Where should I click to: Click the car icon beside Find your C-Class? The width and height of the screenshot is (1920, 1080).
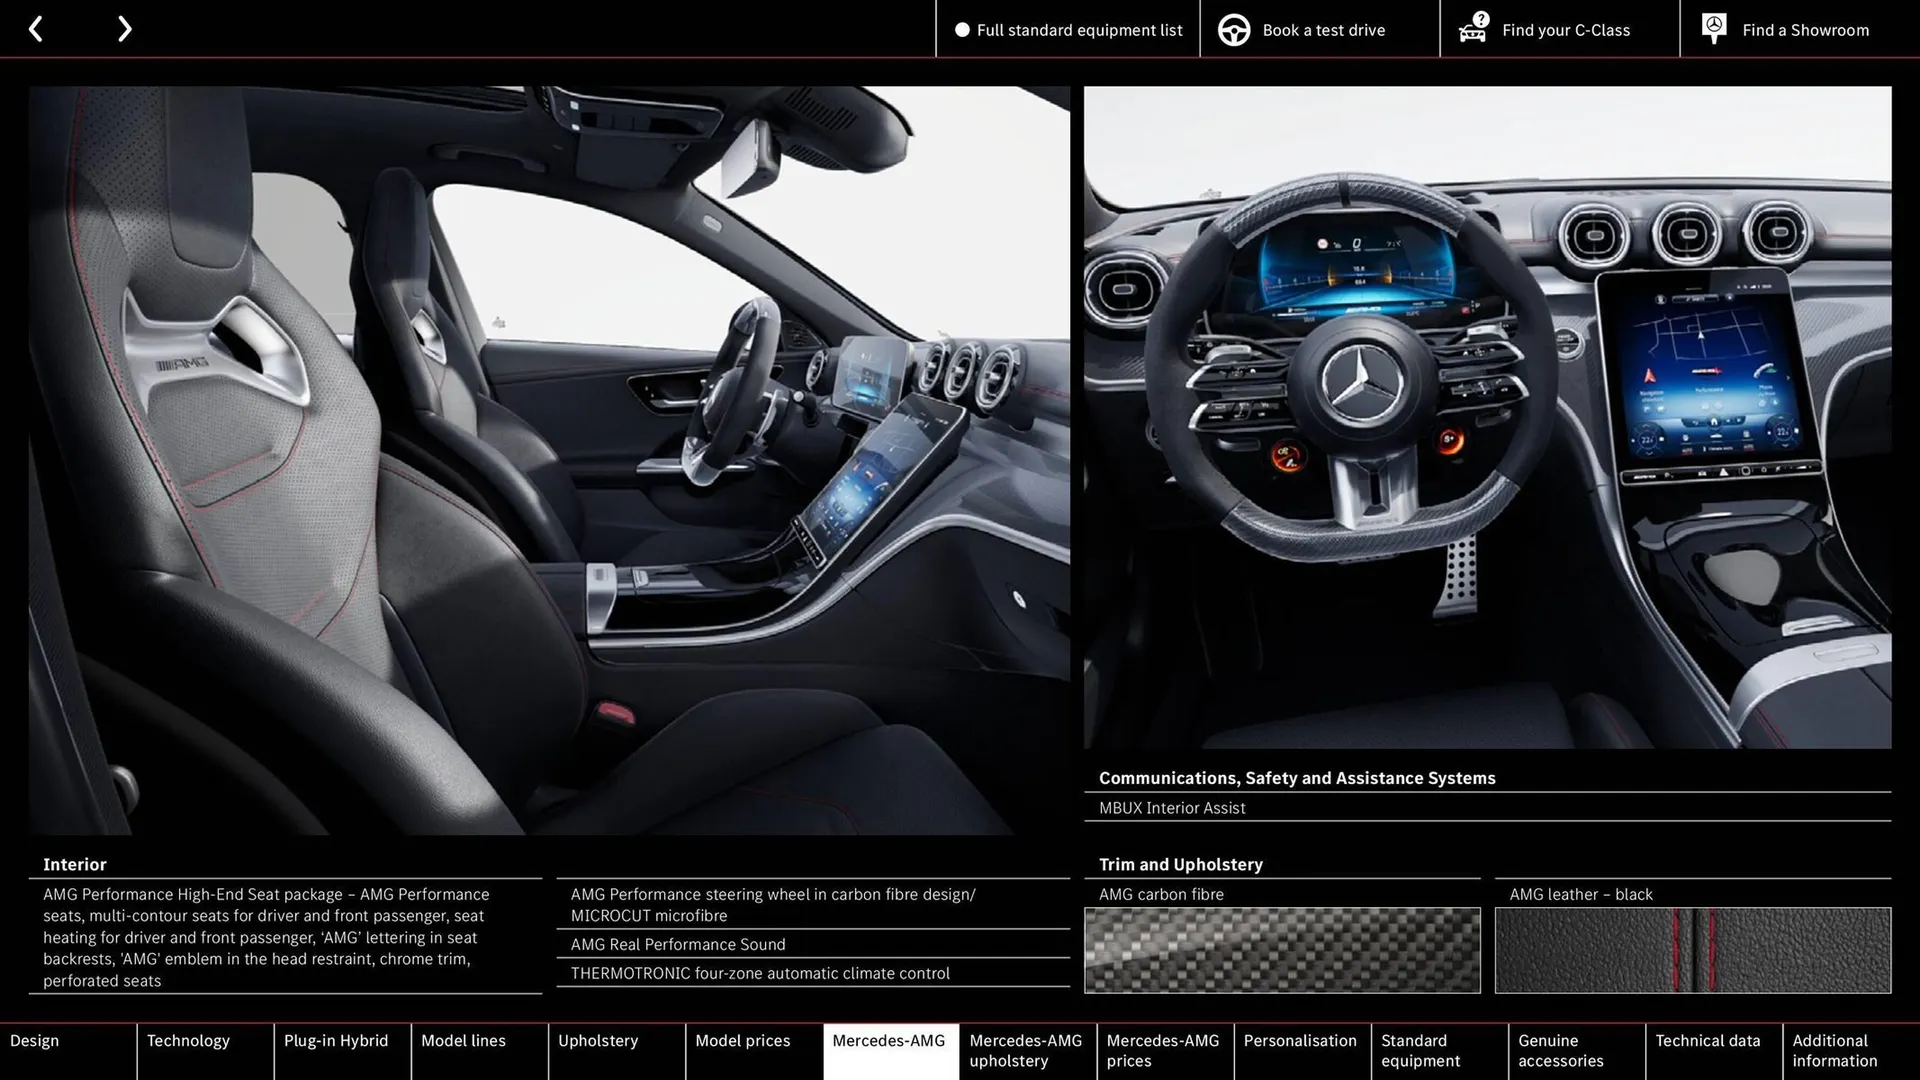[x=1471, y=29]
